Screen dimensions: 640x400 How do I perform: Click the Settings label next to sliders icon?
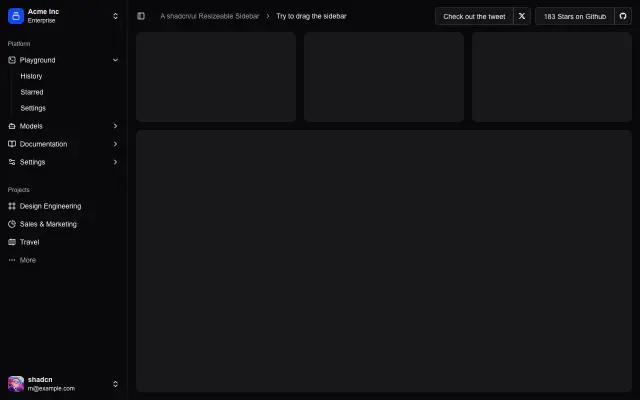click(32, 162)
